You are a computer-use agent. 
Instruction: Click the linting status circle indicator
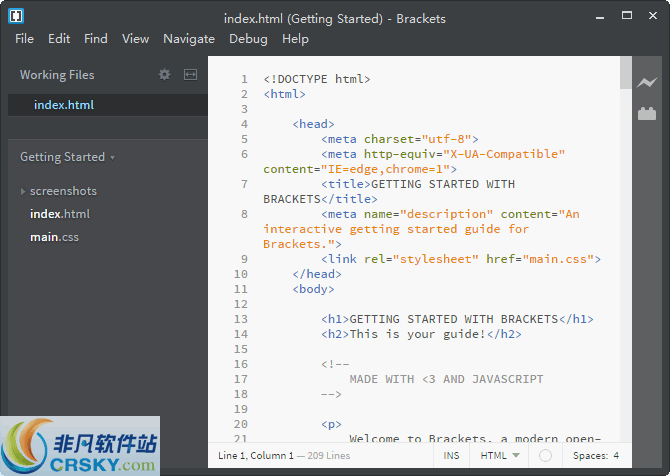pos(545,456)
